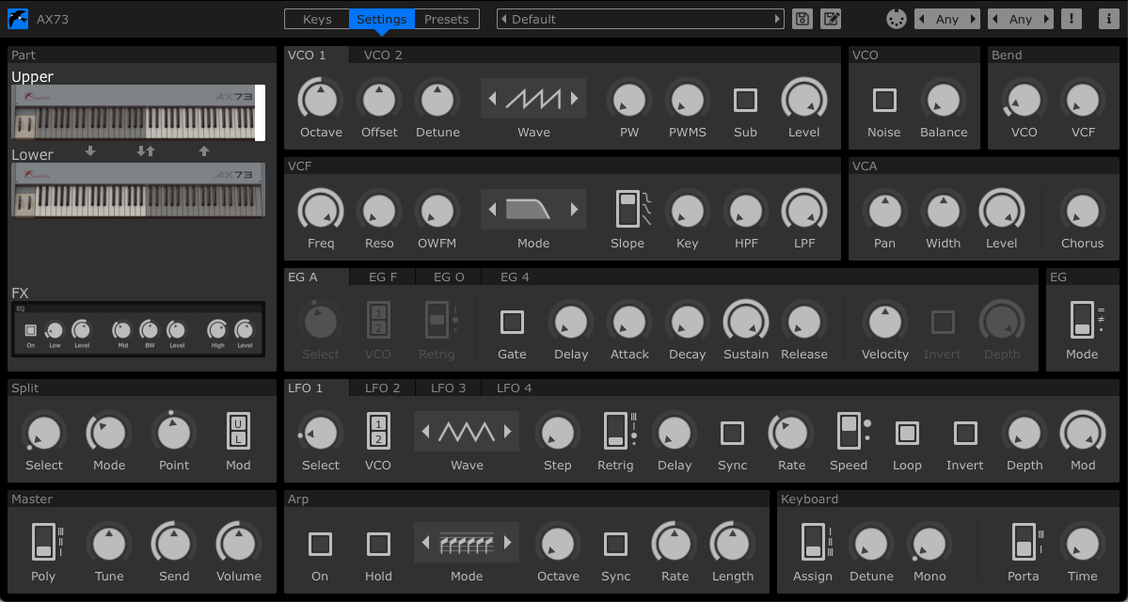Enable the EQ On switch in FX panel
This screenshot has height=602, width=1128.
(x=30, y=331)
